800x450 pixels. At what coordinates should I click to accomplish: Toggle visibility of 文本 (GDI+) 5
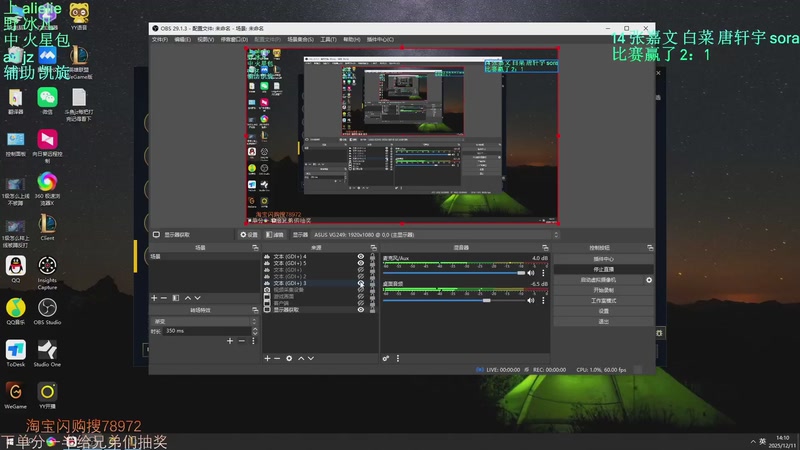tap(361, 263)
